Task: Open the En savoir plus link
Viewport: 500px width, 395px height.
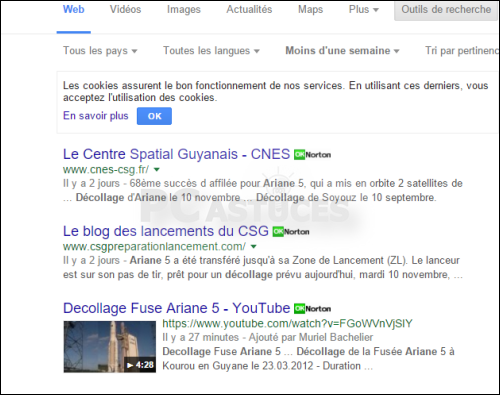Action: pos(96,116)
